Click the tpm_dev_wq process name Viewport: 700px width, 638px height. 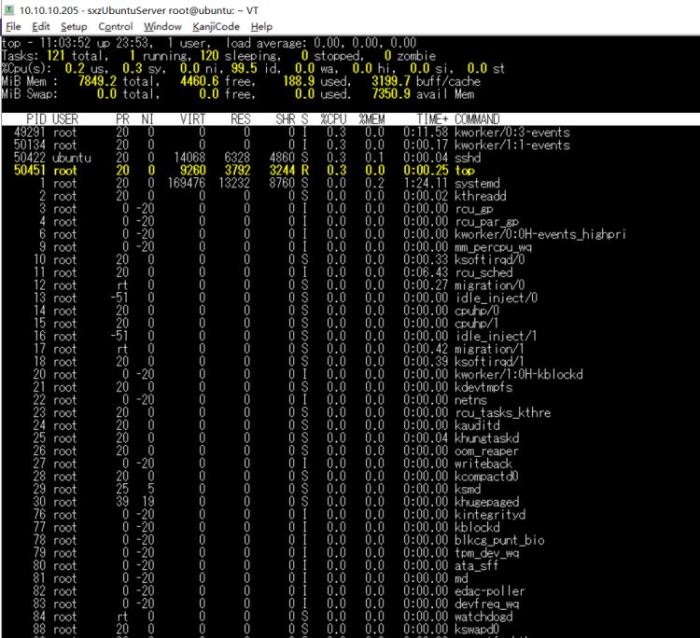pyautogui.click(x=487, y=553)
